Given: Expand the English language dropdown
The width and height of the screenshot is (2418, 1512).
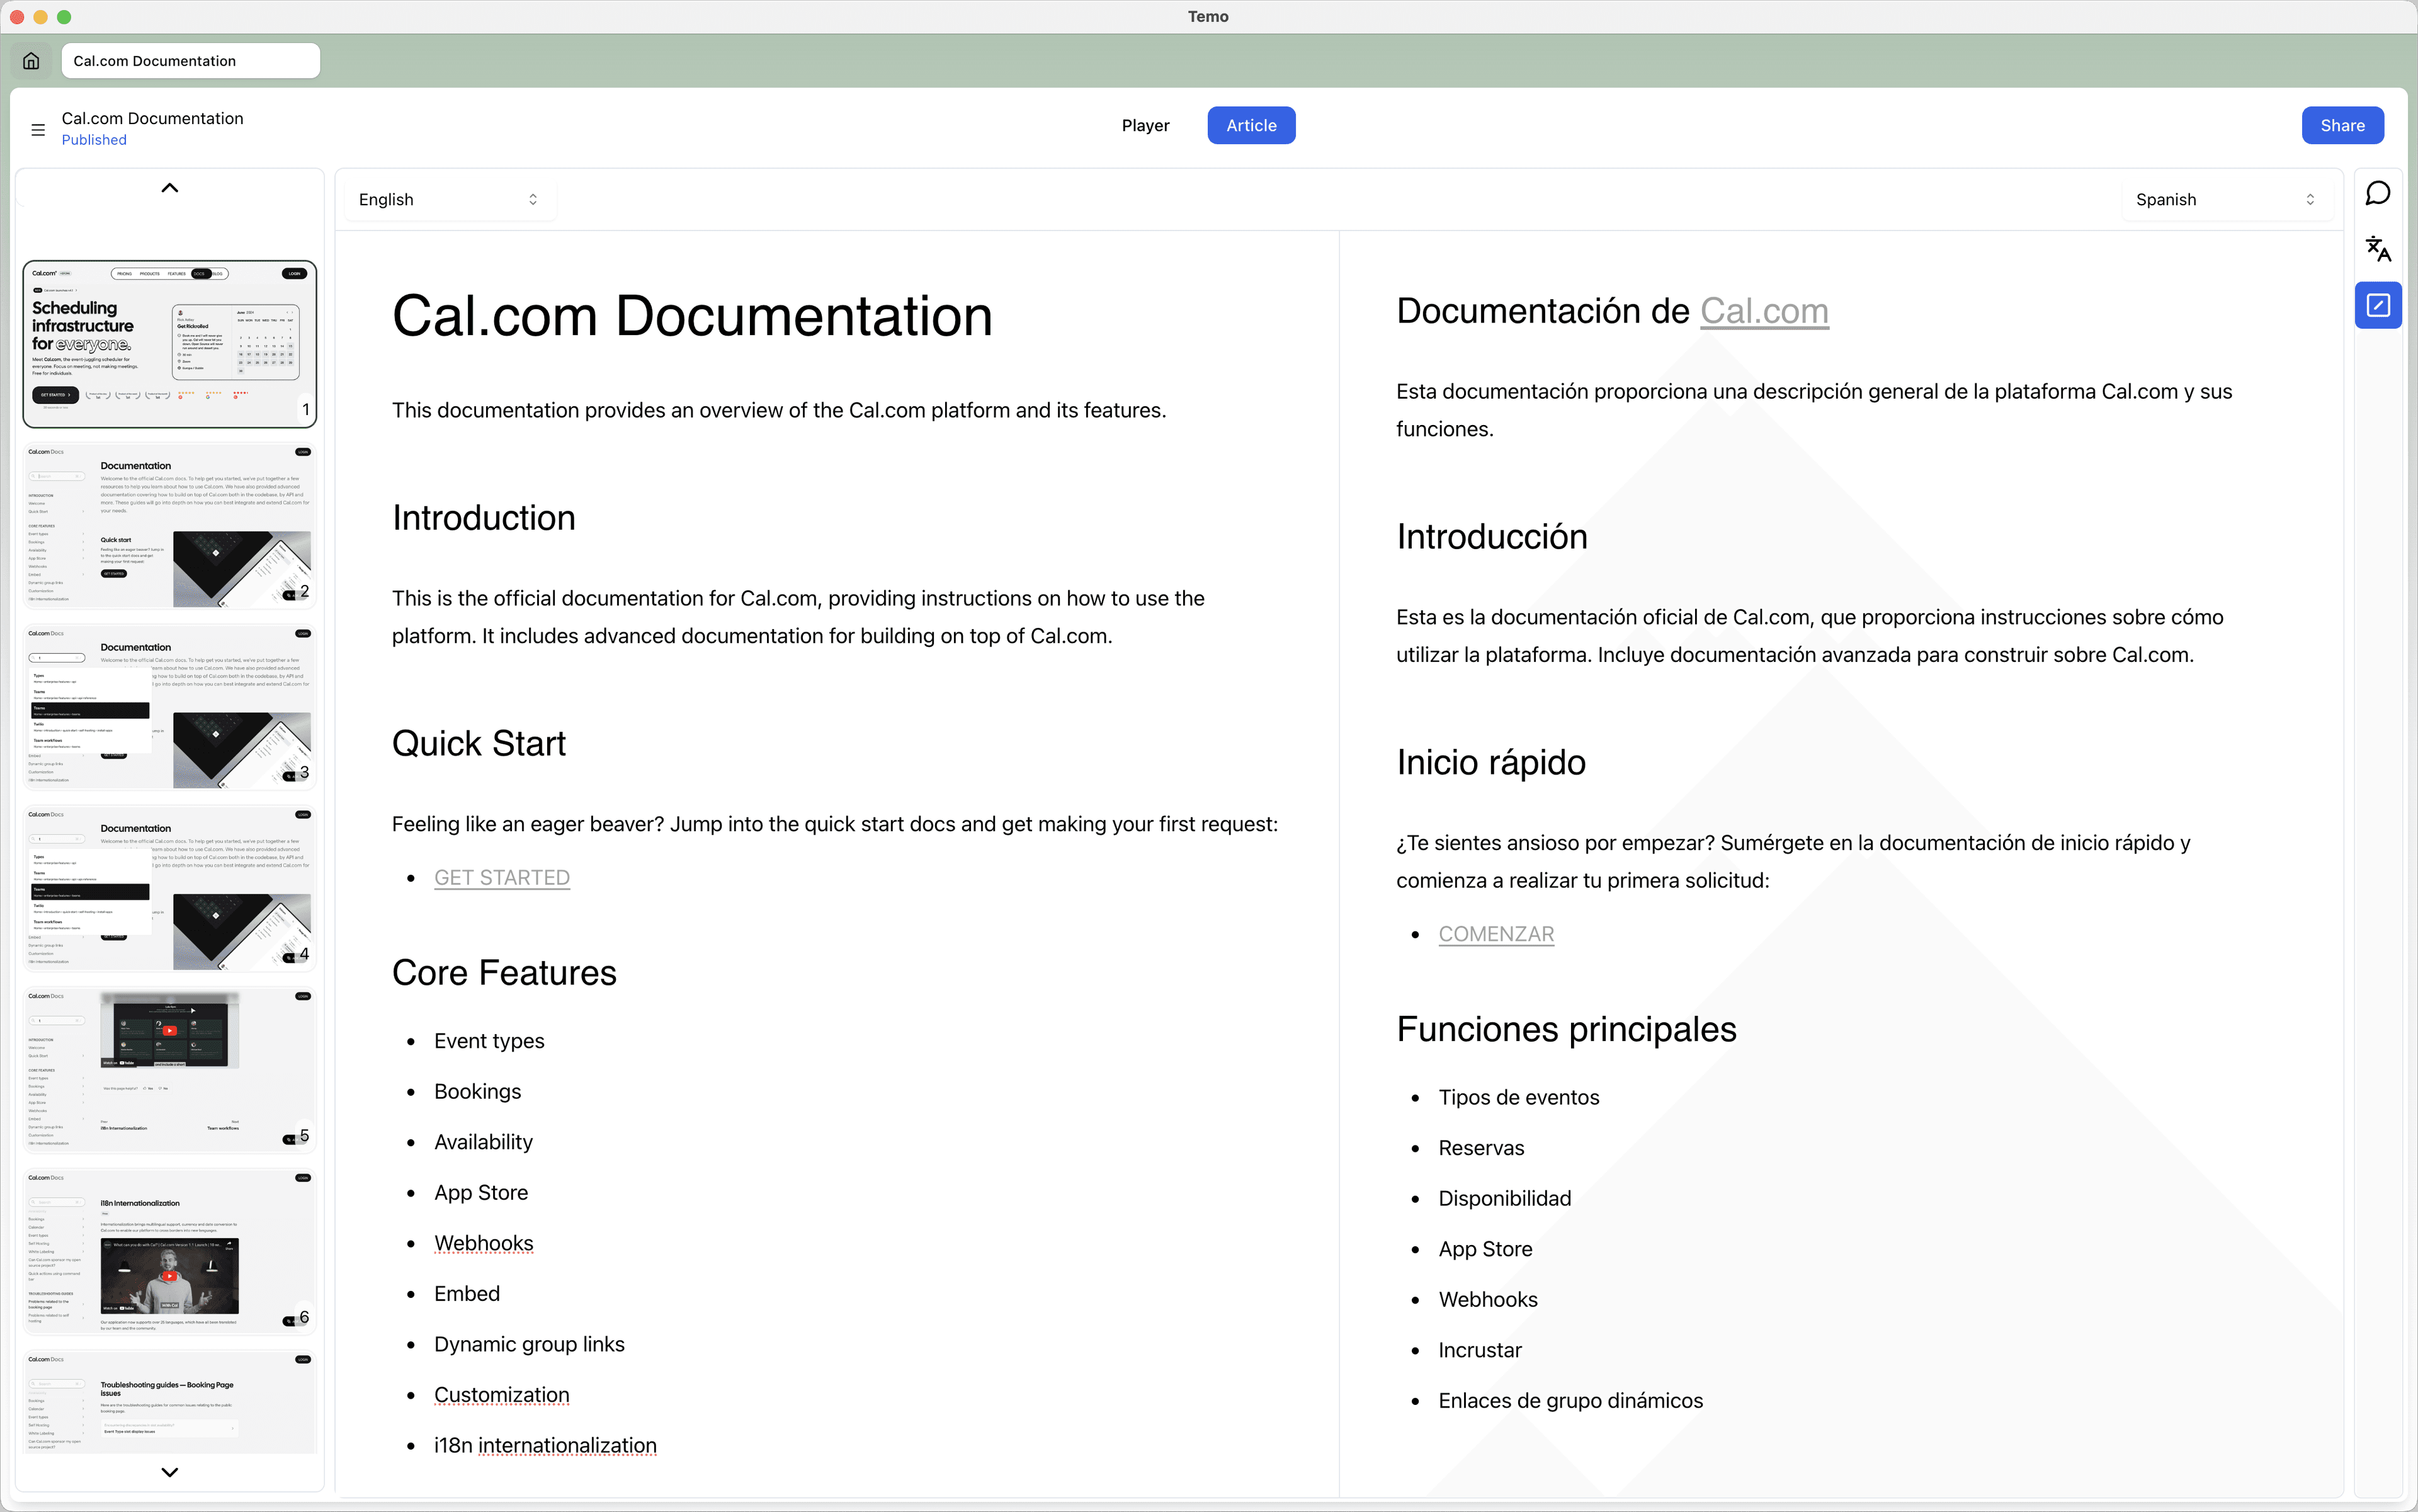Looking at the screenshot, I should coord(446,198).
